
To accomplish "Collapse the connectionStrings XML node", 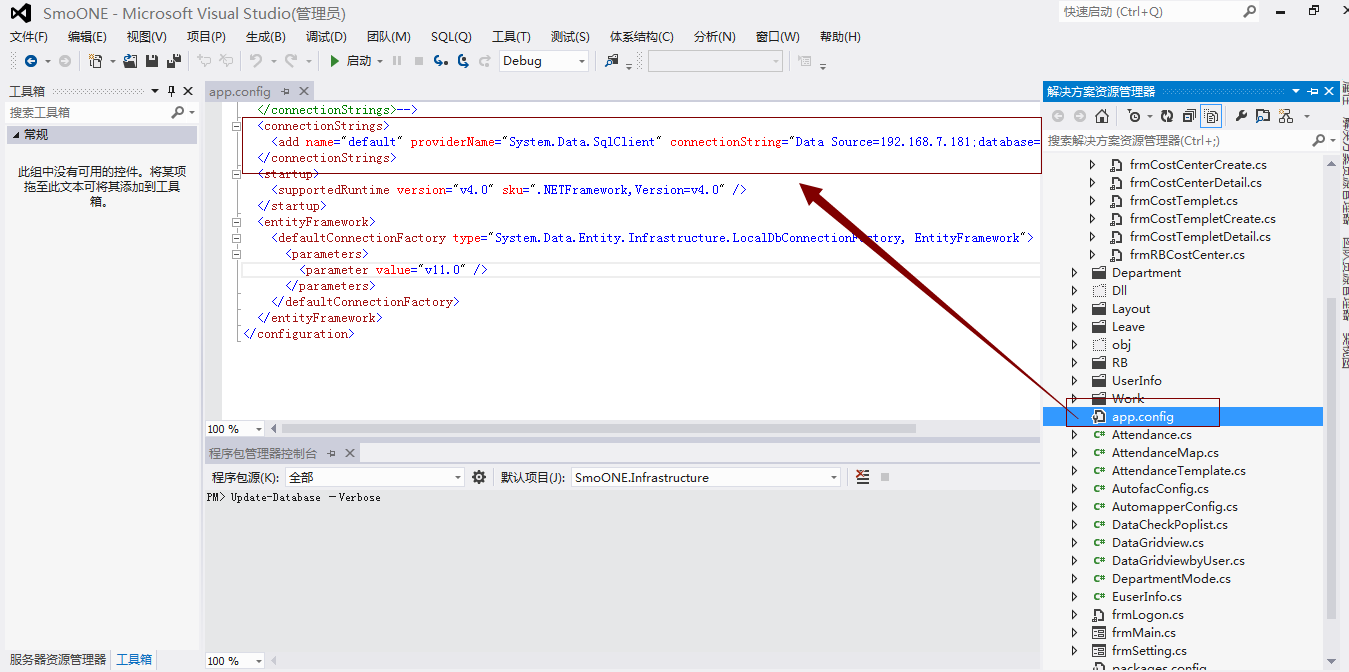I will [236, 126].
